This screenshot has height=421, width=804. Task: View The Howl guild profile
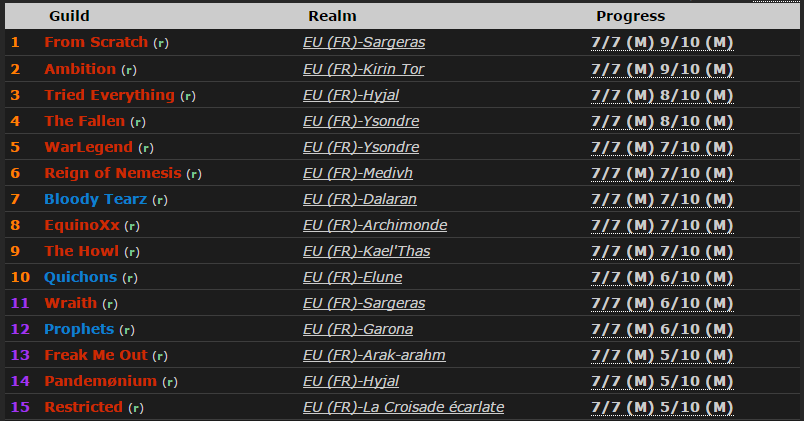click(80, 251)
